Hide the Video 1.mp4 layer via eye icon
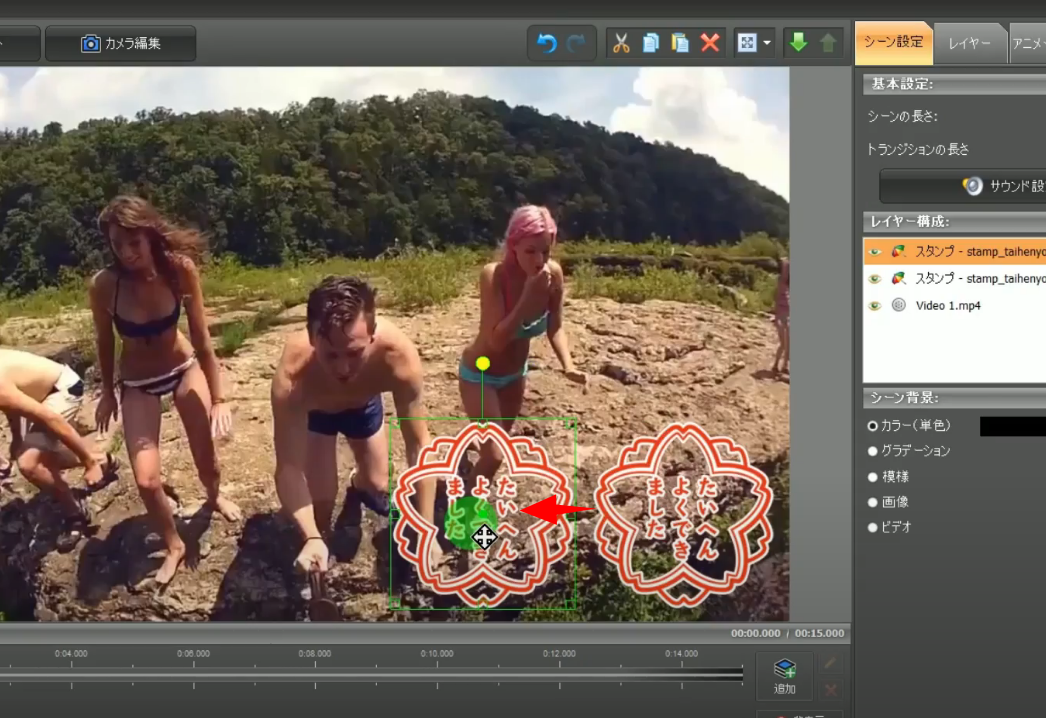 pyautogui.click(x=875, y=306)
